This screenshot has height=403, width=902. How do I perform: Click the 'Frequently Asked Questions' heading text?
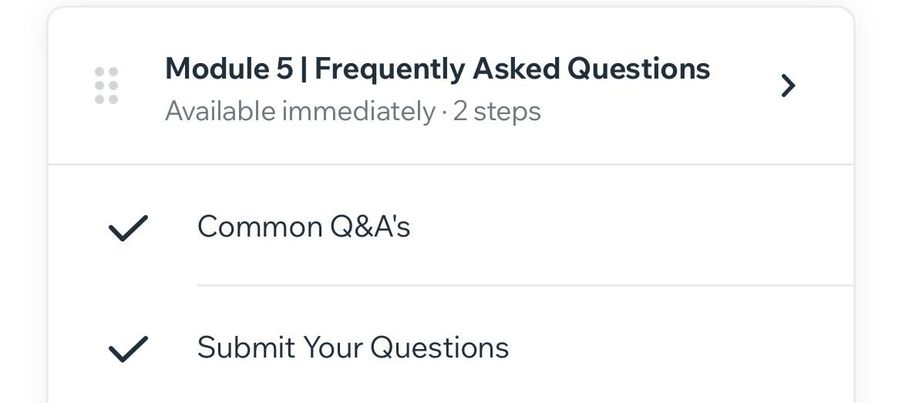512,69
